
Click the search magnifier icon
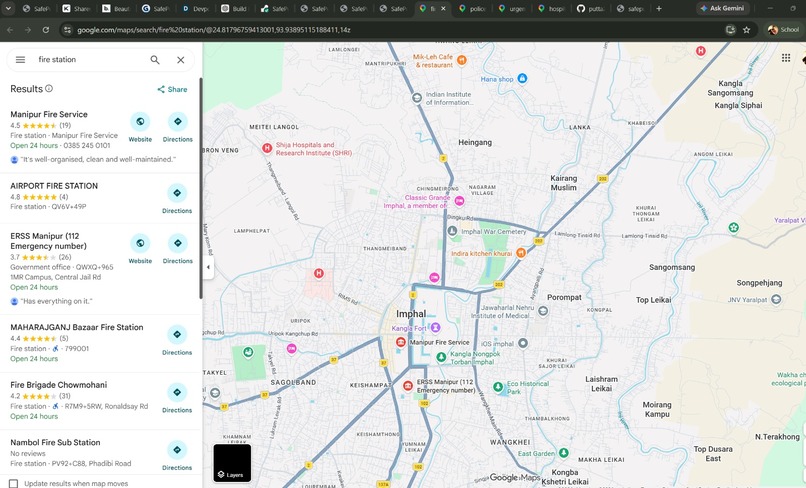click(x=155, y=60)
